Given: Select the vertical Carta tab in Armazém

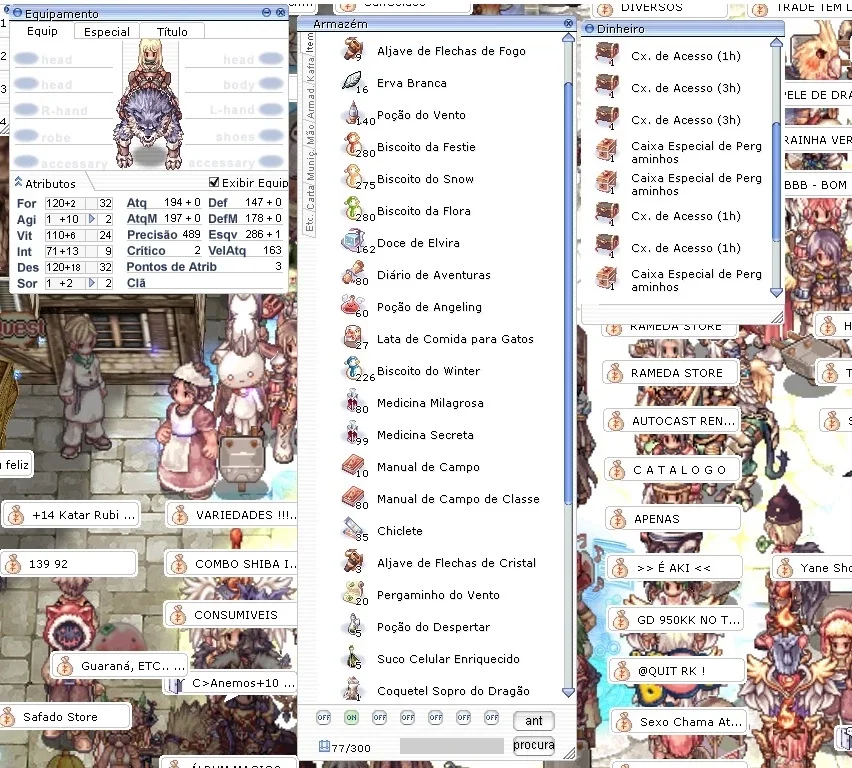Looking at the screenshot, I should click(309, 197).
